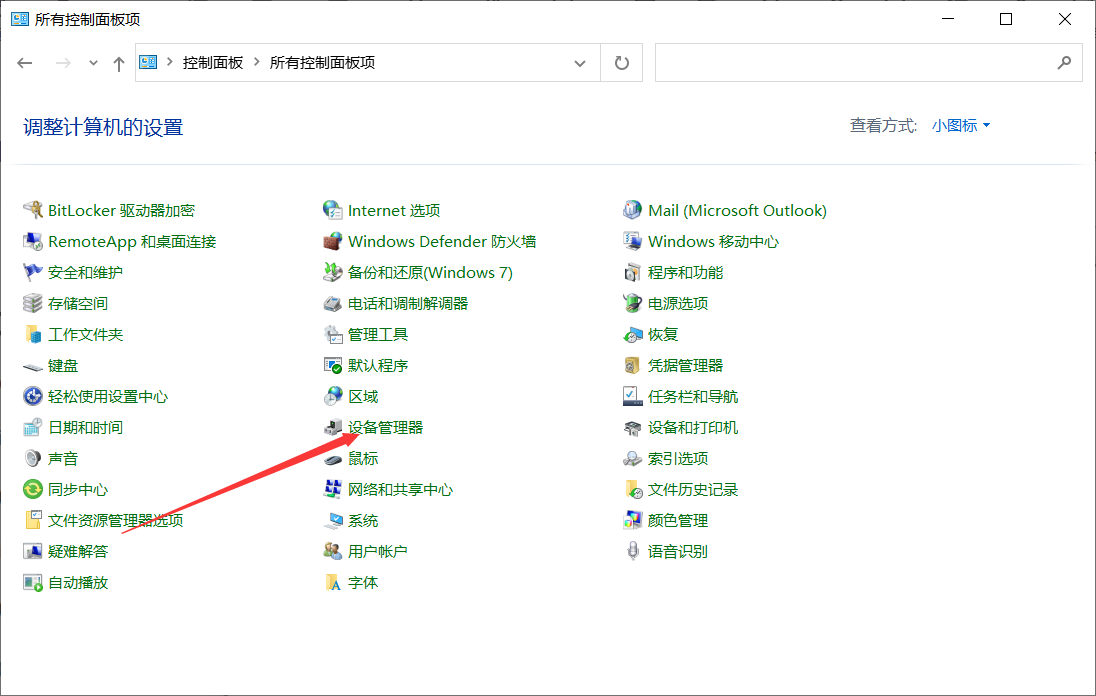Refresh the control panel view

[621, 63]
